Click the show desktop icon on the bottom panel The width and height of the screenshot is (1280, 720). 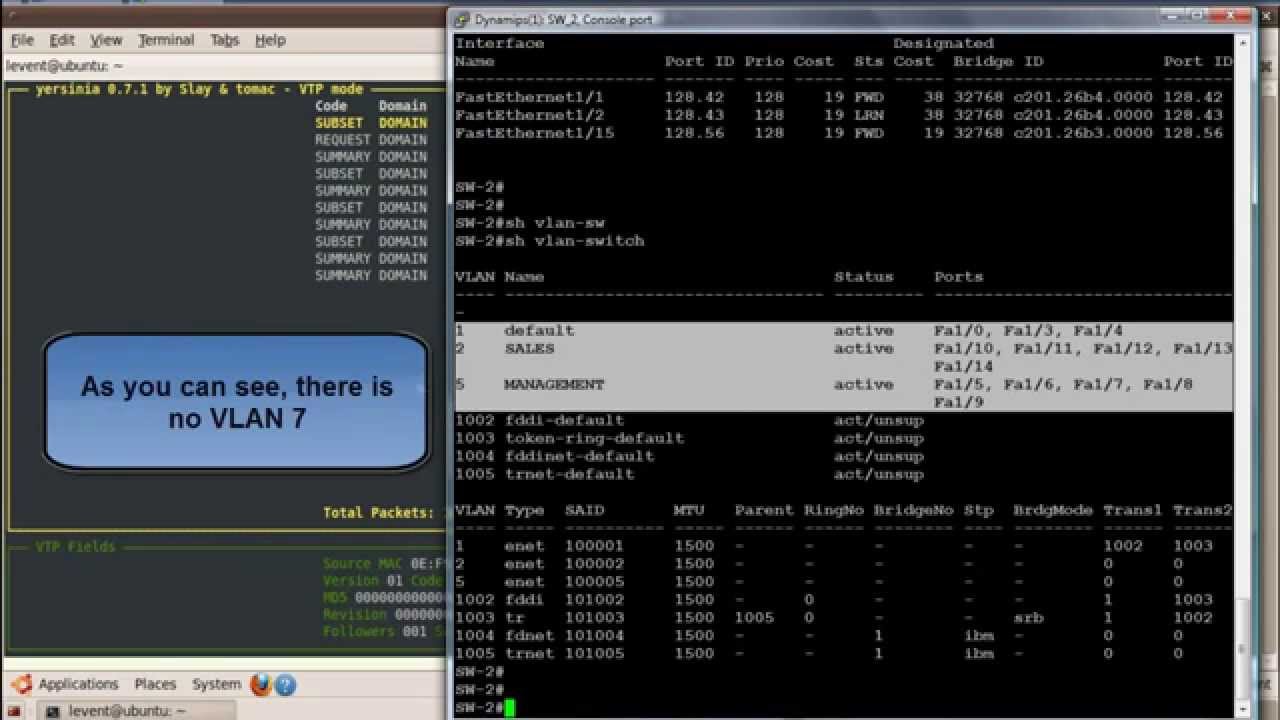tap(14, 711)
